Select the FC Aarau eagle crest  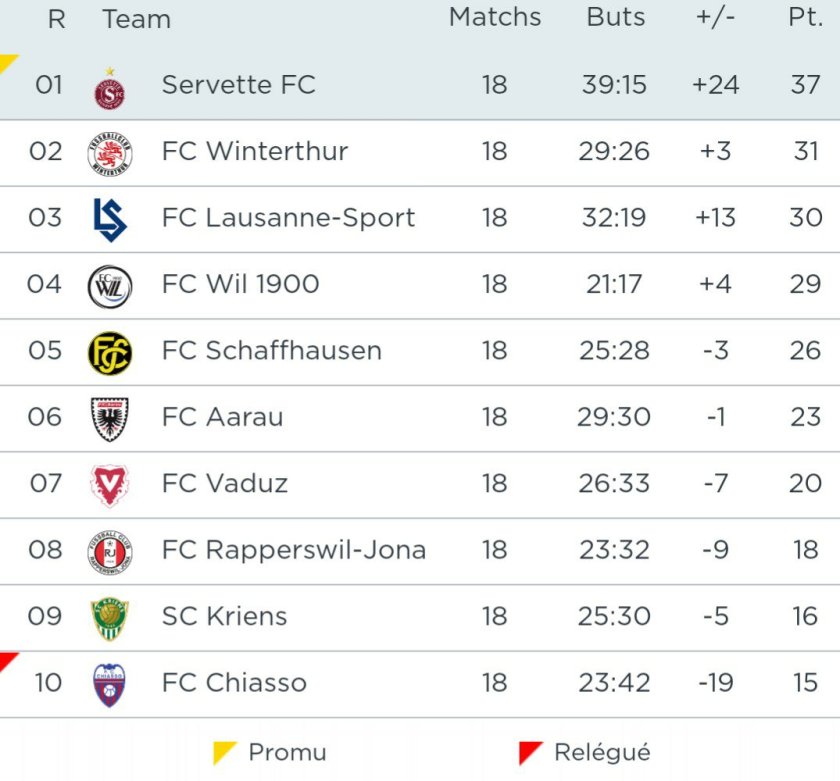pos(109,418)
